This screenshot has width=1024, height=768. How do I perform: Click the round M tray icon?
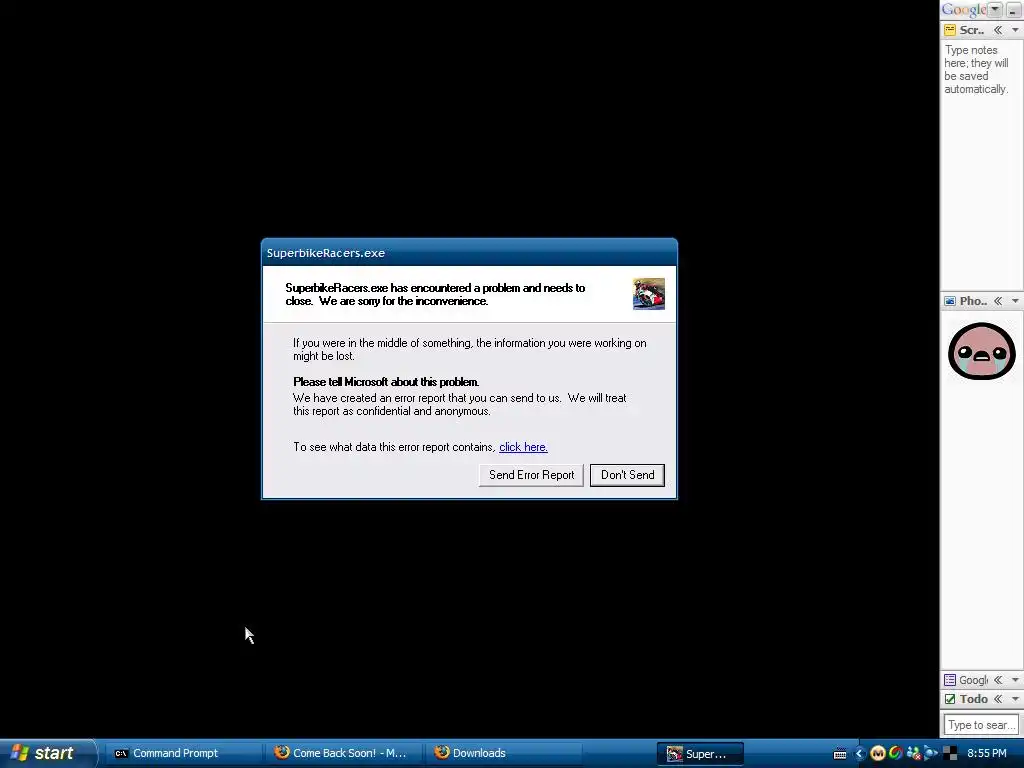[878, 754]
